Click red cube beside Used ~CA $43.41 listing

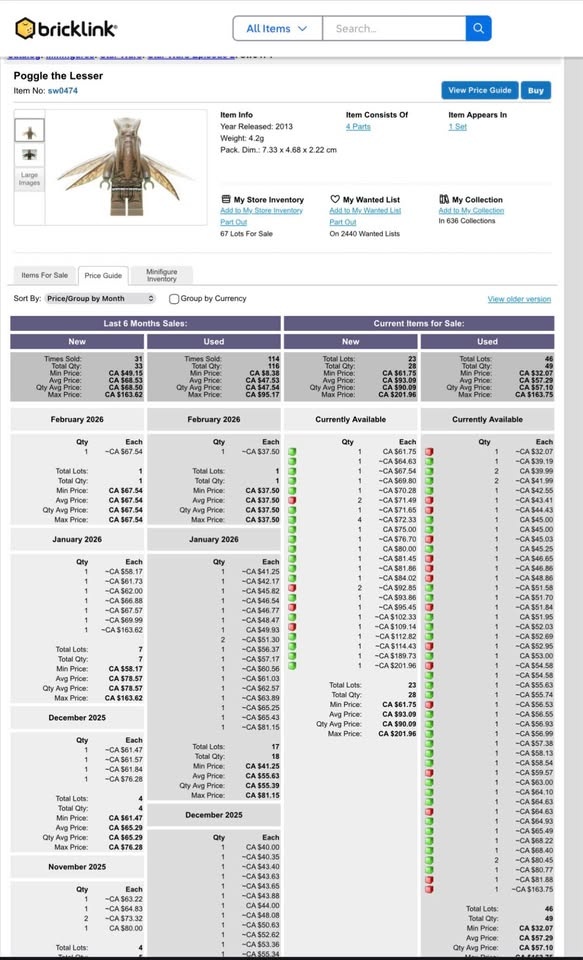[x=429, y=500]
